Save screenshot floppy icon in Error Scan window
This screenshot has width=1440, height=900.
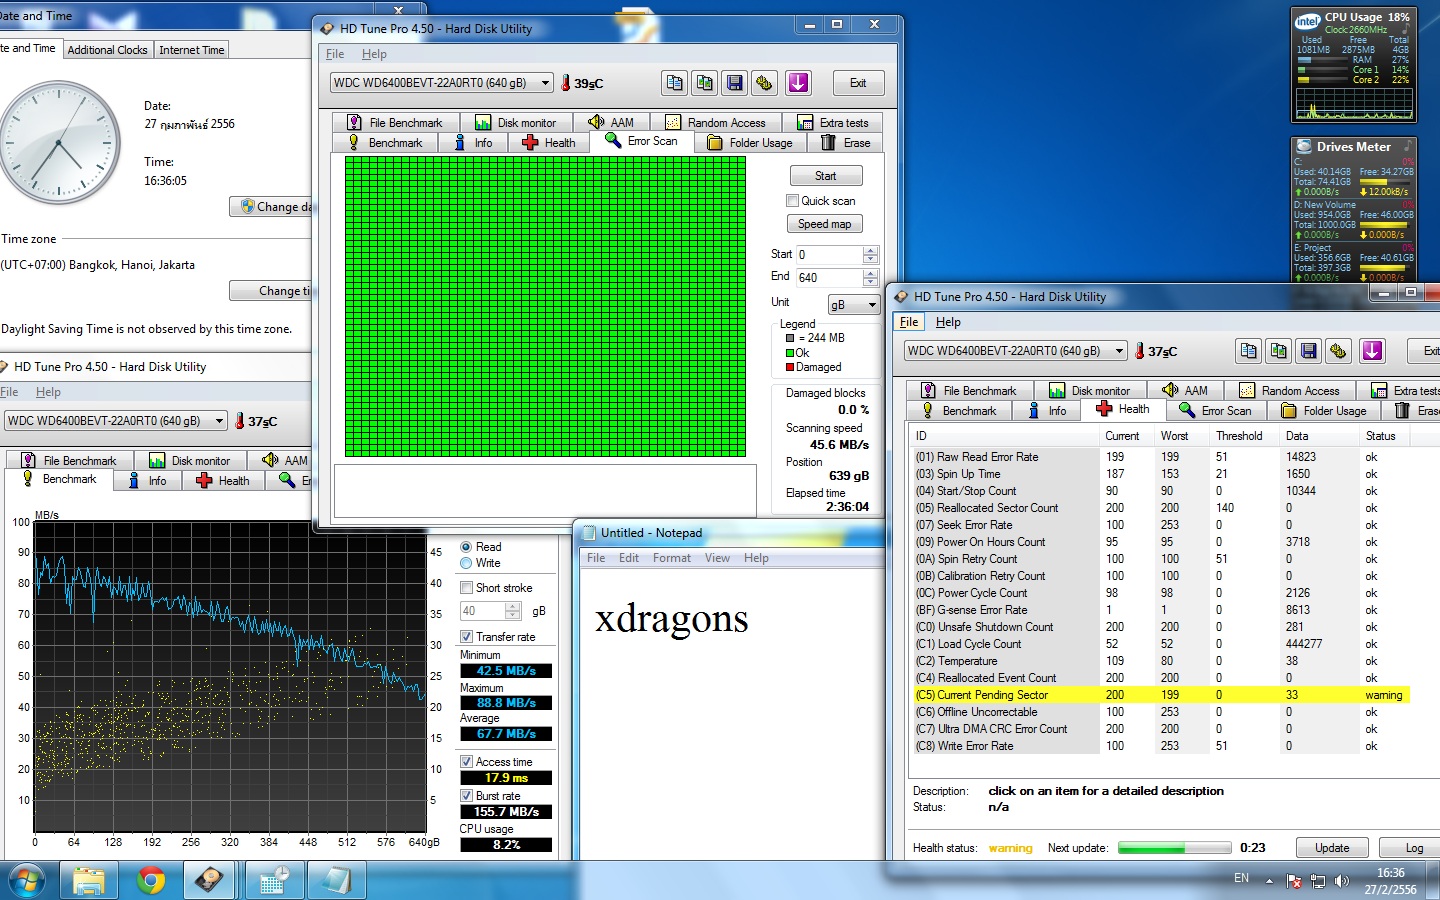735,83
